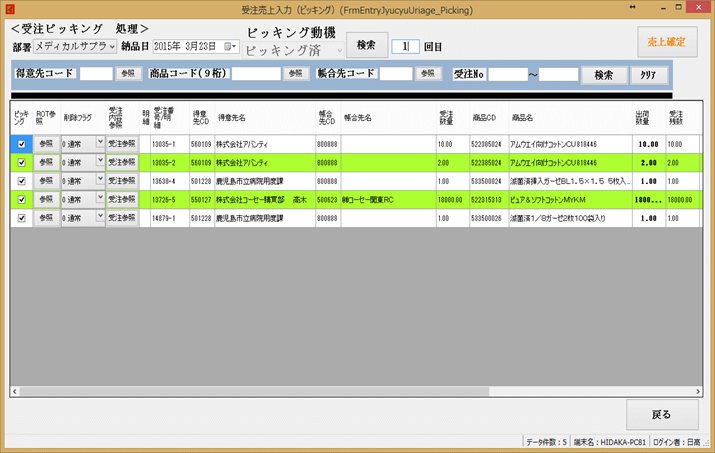The image size is (715, 453).
Task: Click the 商品名 column header
Action: [522, 118]
